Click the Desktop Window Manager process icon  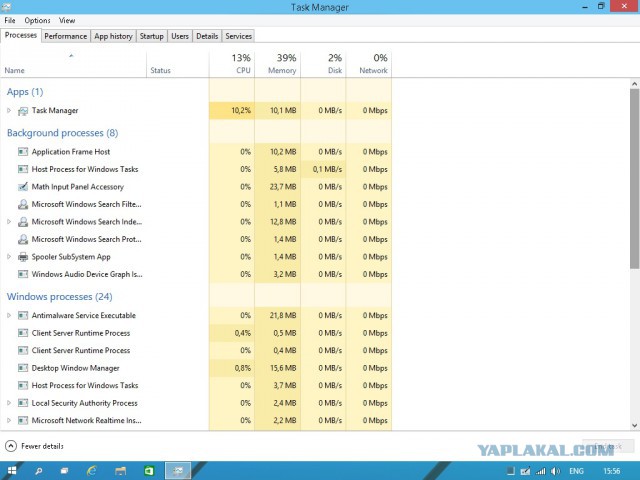(23, 368)
